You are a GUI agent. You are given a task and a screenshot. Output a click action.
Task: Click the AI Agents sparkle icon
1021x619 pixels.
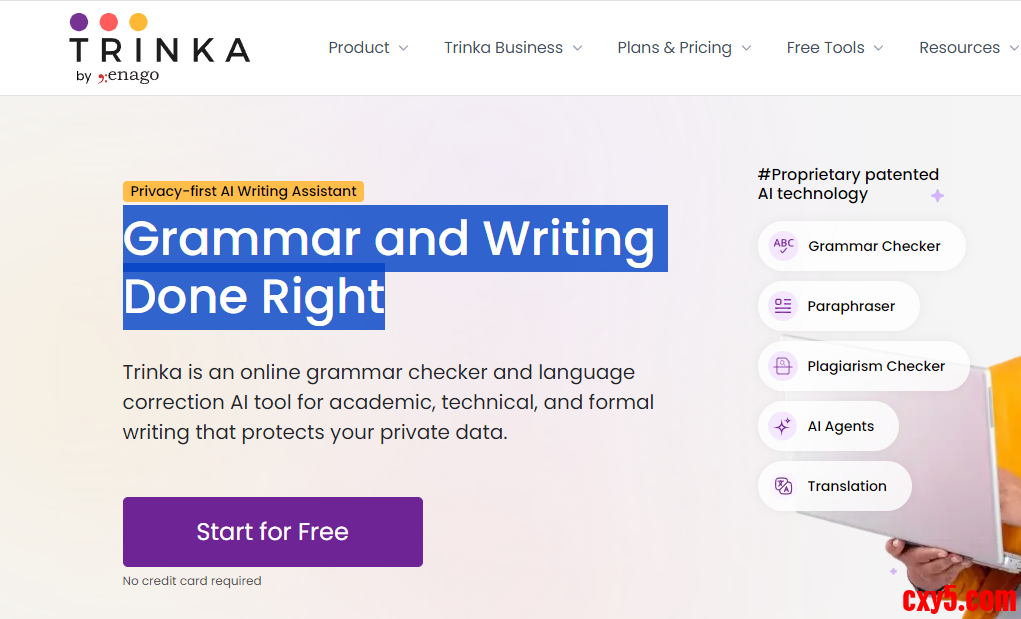783,426
